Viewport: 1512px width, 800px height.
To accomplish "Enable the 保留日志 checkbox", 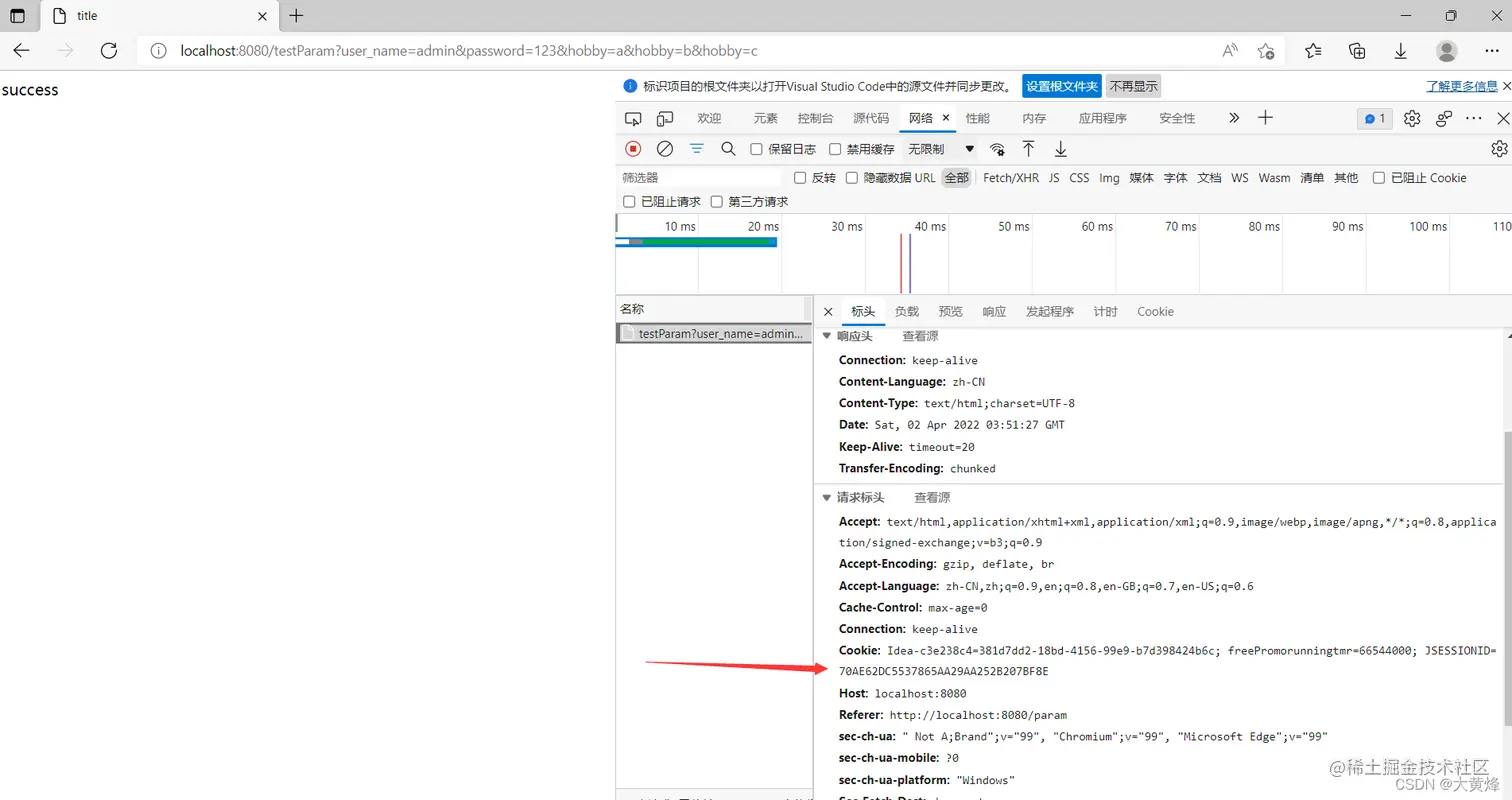I will (x=757, y=150).
